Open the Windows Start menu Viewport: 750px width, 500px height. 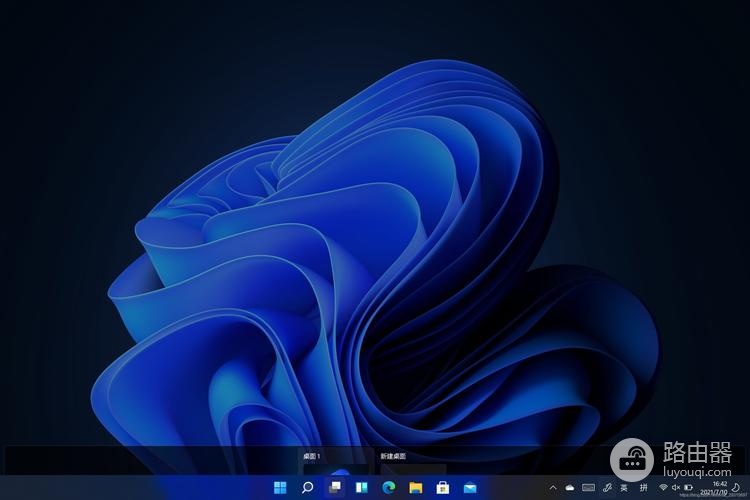[x=280, y=488]
